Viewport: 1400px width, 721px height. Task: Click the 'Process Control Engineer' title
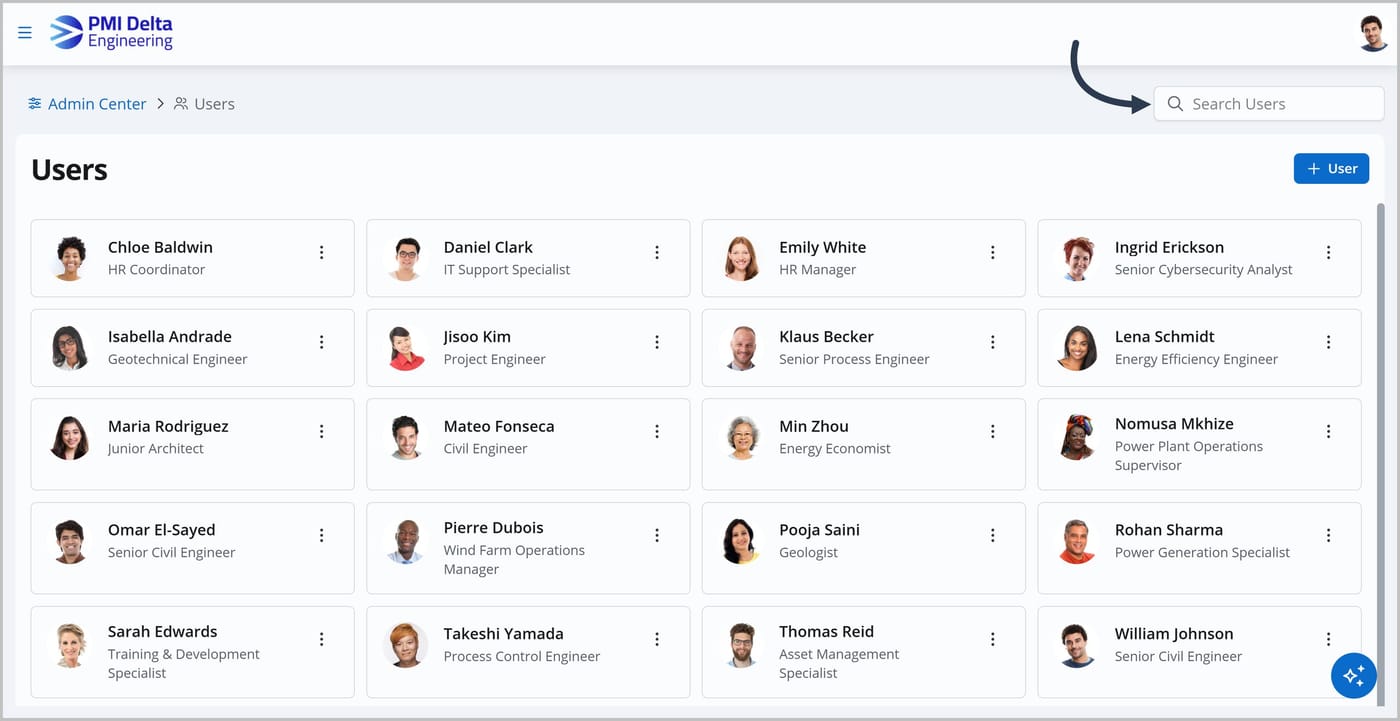[x=522, y=657]
